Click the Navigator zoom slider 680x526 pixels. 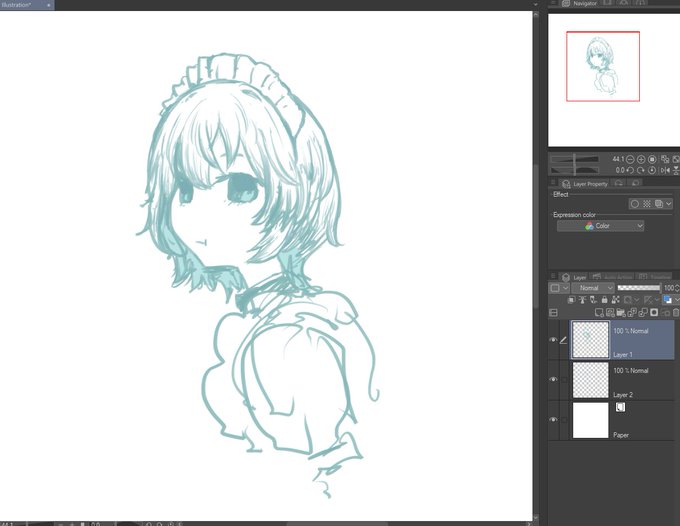[x=574, y=159]
